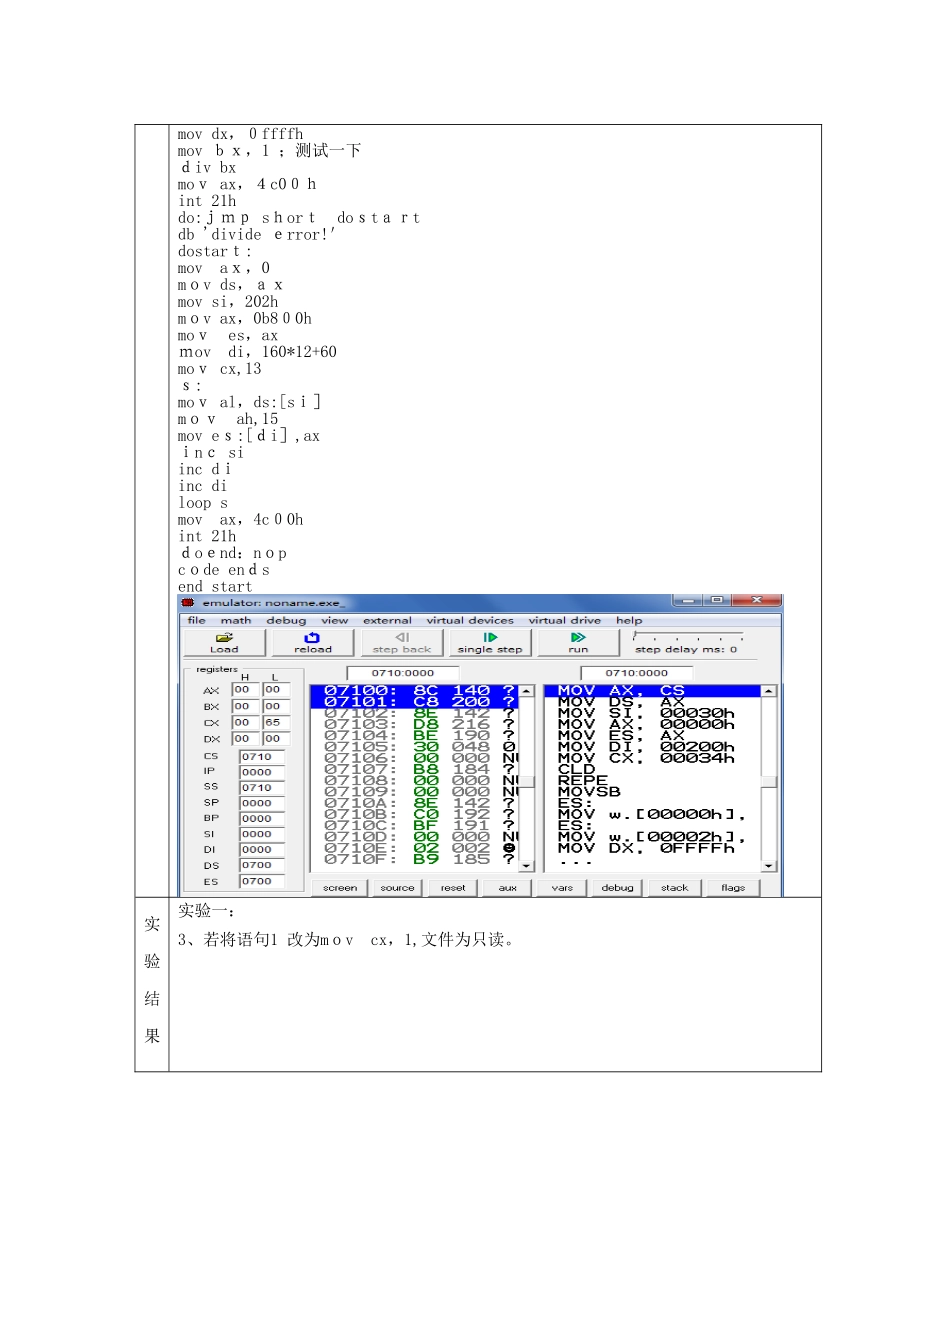The height and width of the screenshot is (1344, 950).
Task: Click the disassembly list scroll up arrow
Action: tap(768, 691)
